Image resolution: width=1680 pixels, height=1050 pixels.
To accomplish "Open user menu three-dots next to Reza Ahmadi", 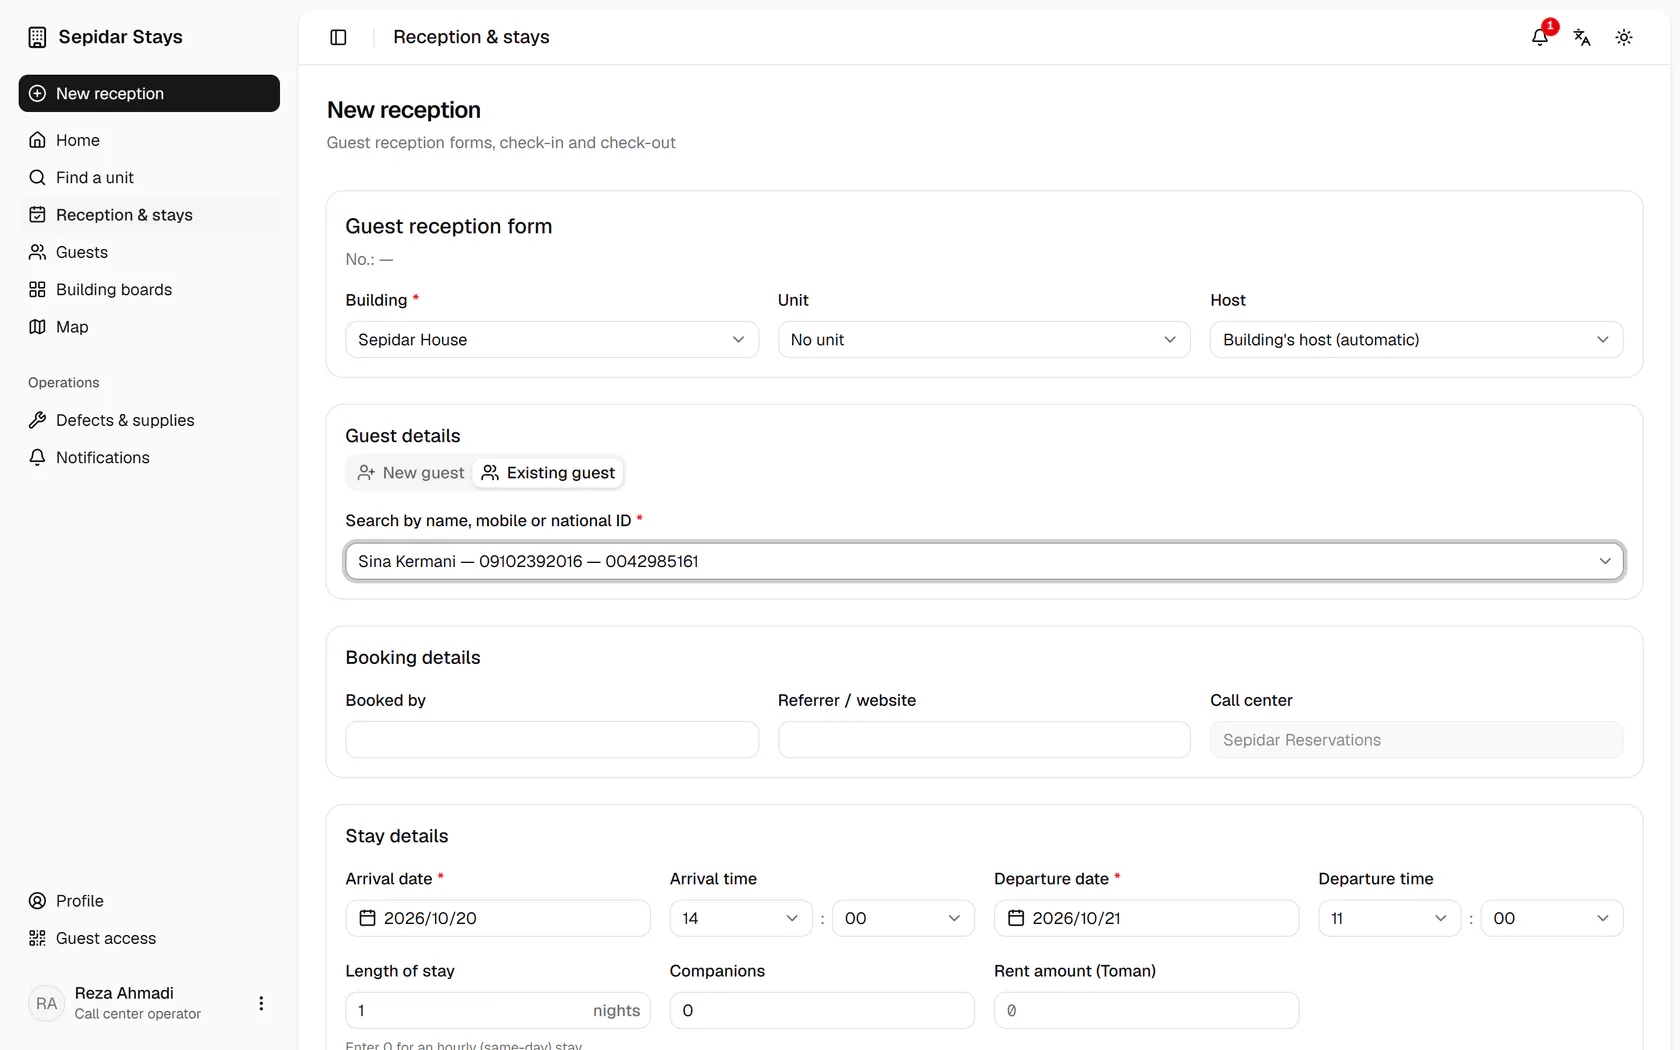I will tap(261, 1003).
